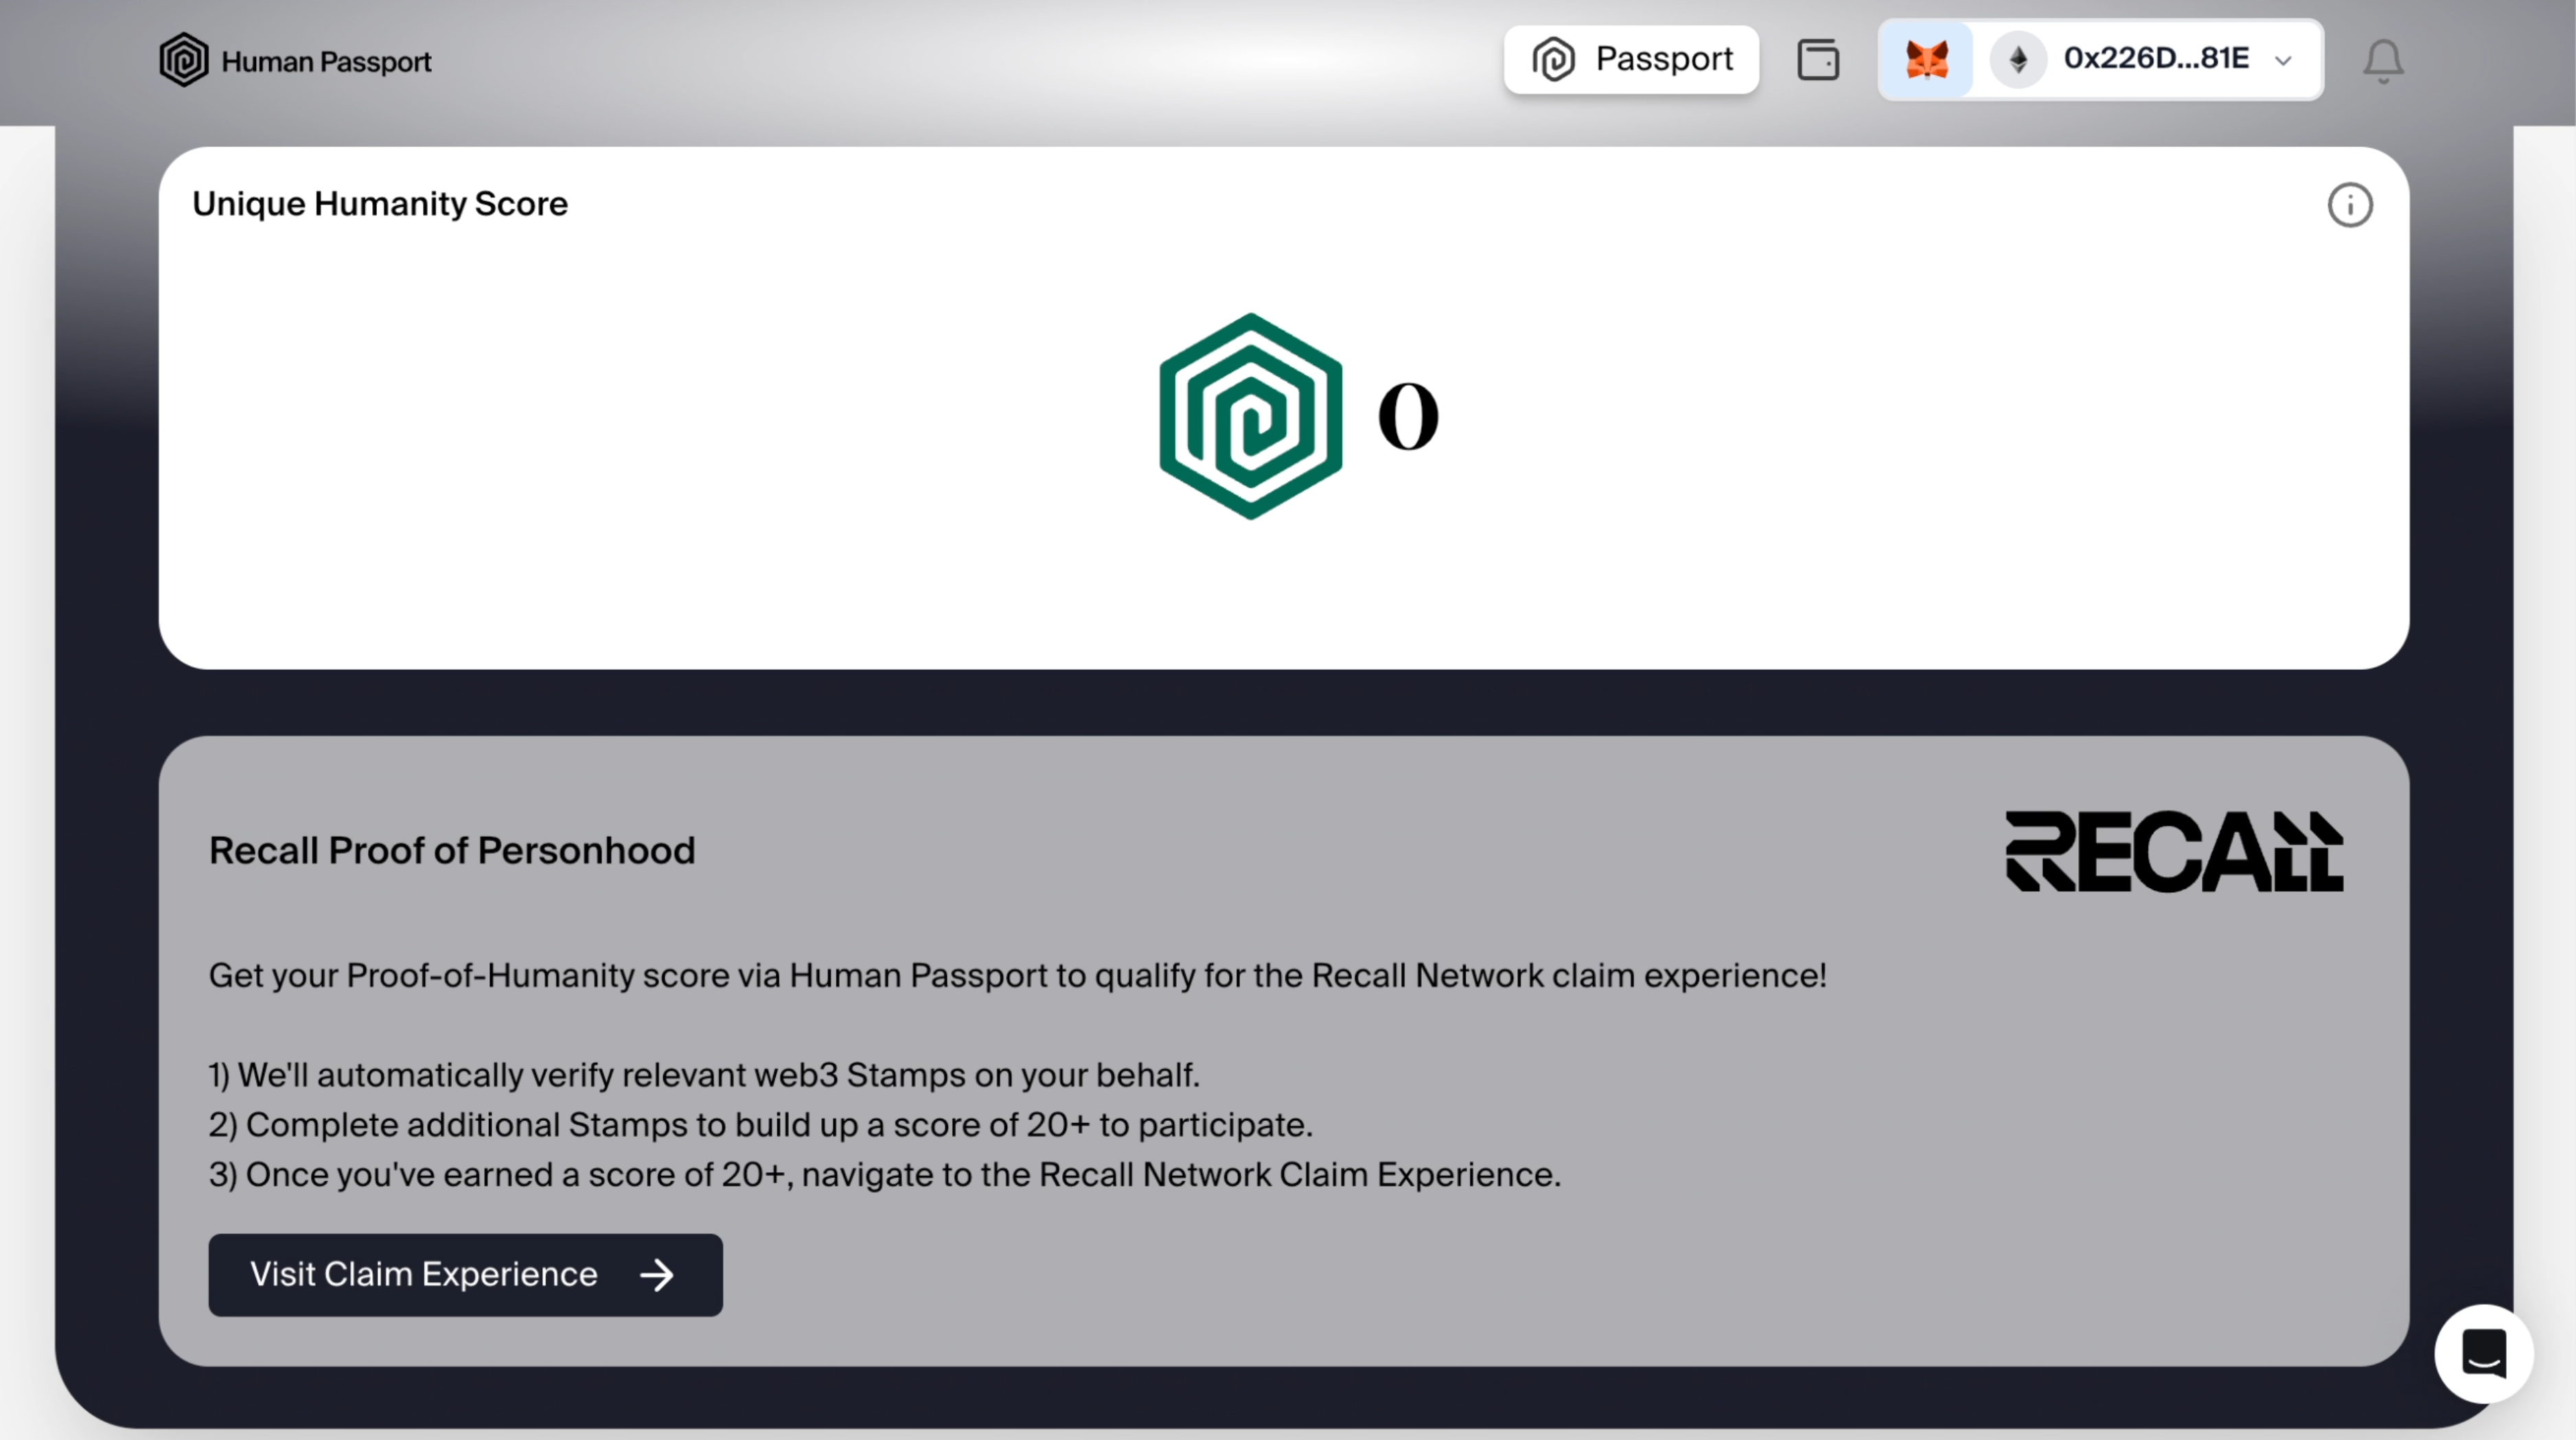Click the MetaMask fox icon

point(1927,60)
